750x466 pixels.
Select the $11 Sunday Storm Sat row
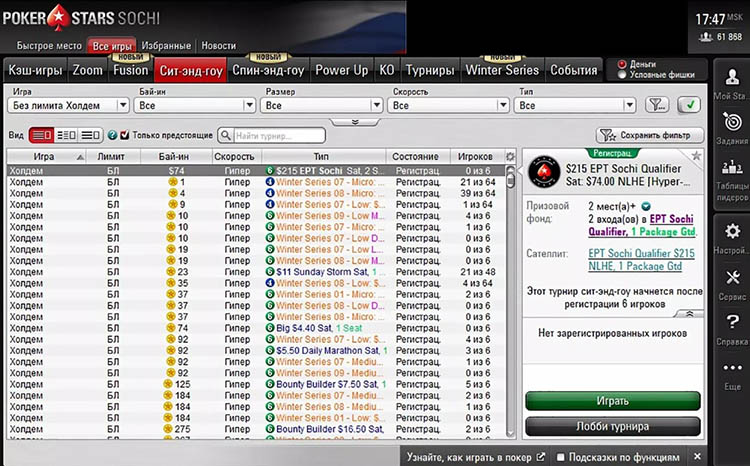pyautogui.click(x=256, y=272)
